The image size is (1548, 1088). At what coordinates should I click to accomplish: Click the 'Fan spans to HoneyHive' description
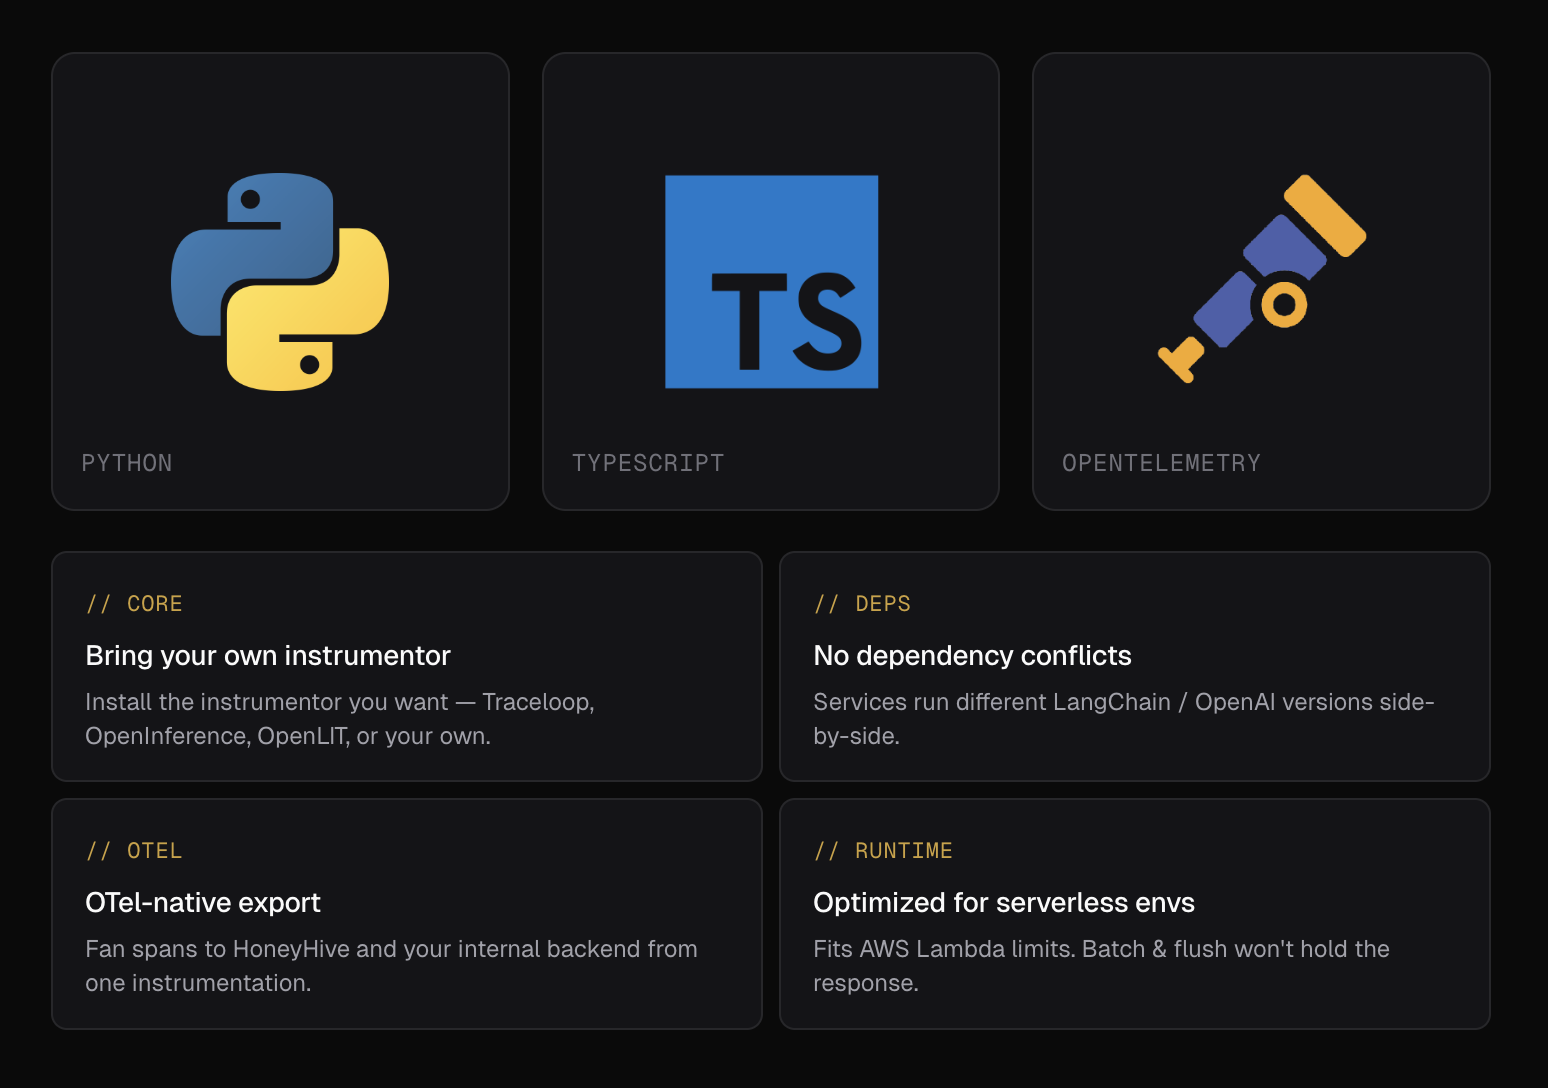(391, 966)
